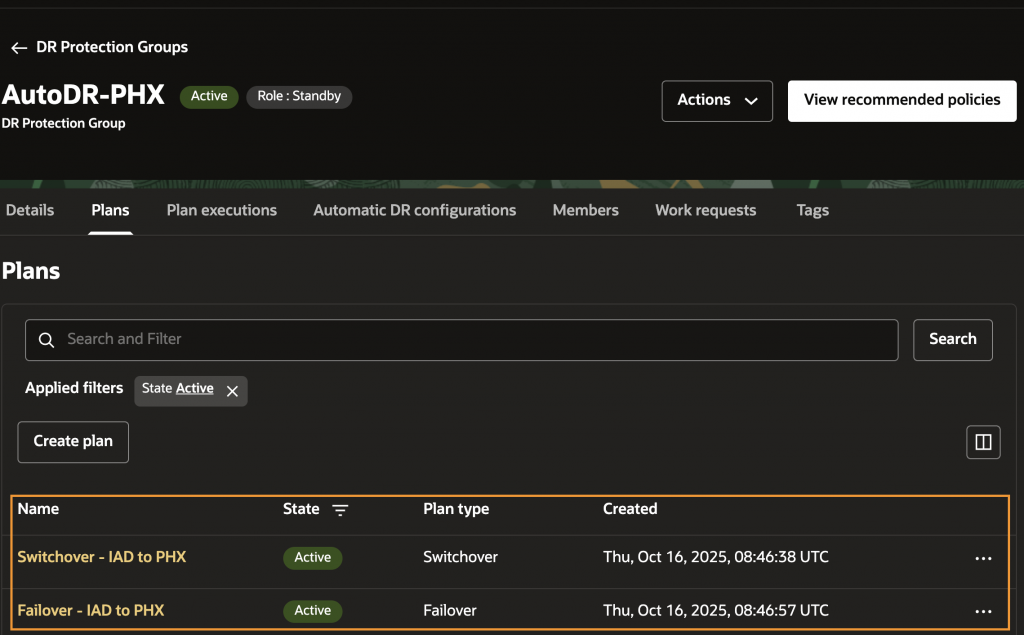Remove the State Active filter chip
The height and width of the screenshot is (635, 1024).
[x=232, y=391]
